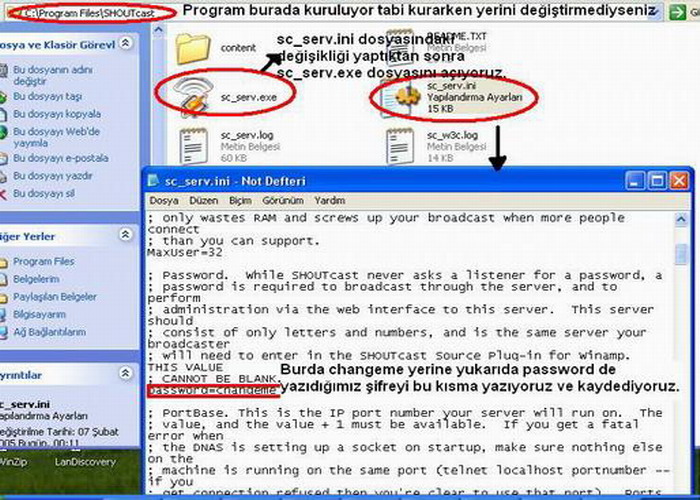Viewport: 700px width, 500px height.
Task: Open Ağ Bağlantılarım link
Action: point(49,332)
